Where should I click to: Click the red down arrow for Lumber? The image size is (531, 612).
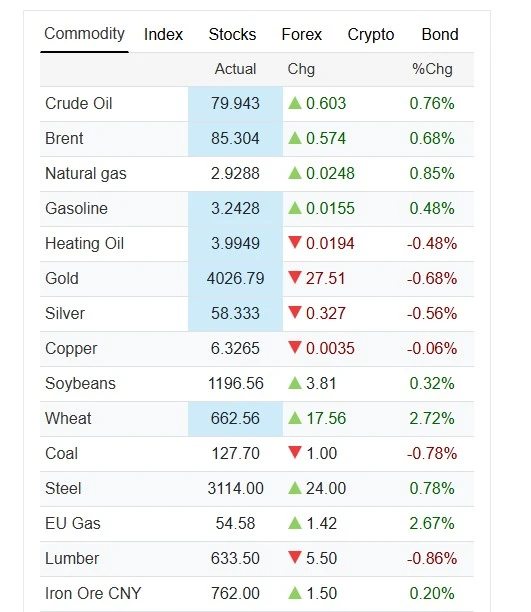pos(295,557)
